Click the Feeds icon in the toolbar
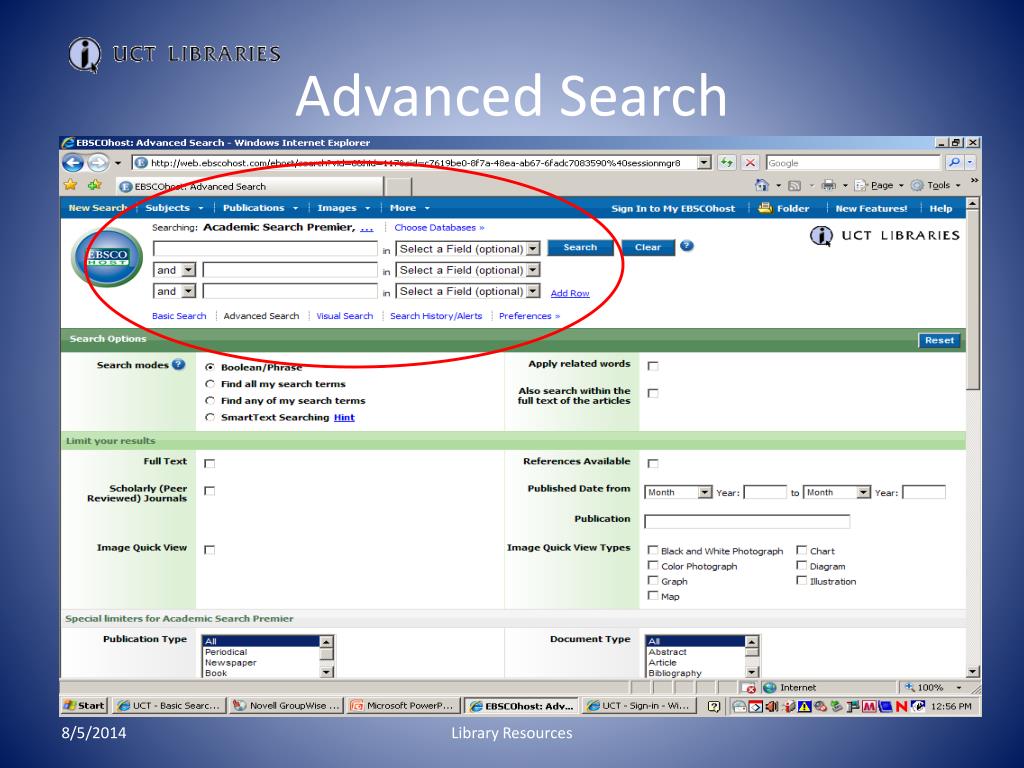Image resolution: width=1024 pixels, height=768 pixels. [794, 185]
